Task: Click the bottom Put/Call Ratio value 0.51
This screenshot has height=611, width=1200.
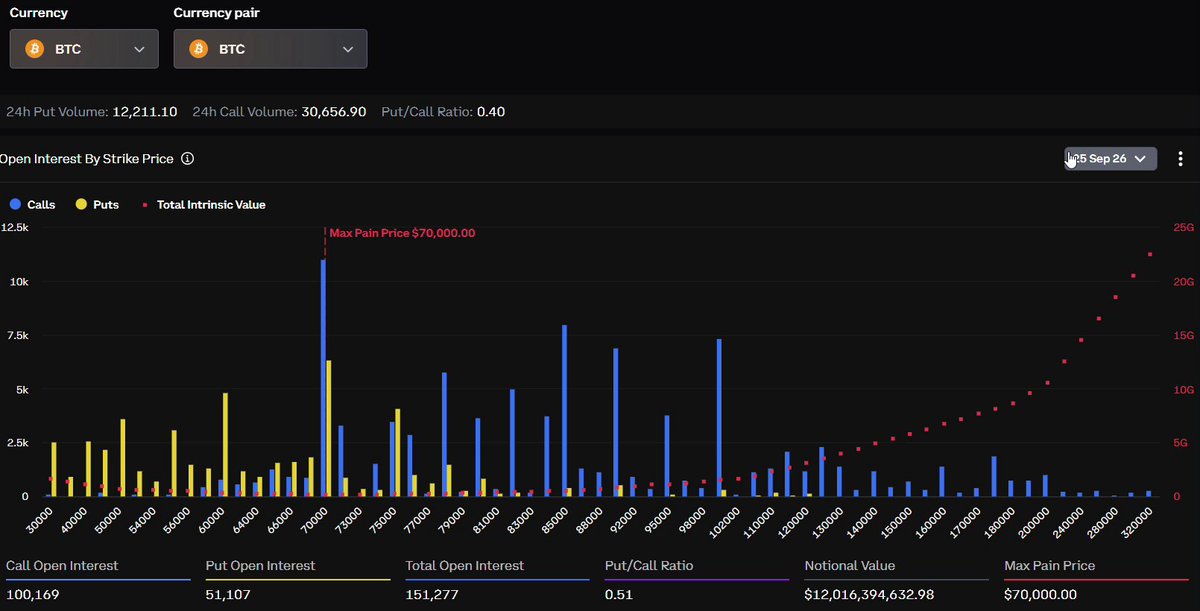Action: (619, 595)
